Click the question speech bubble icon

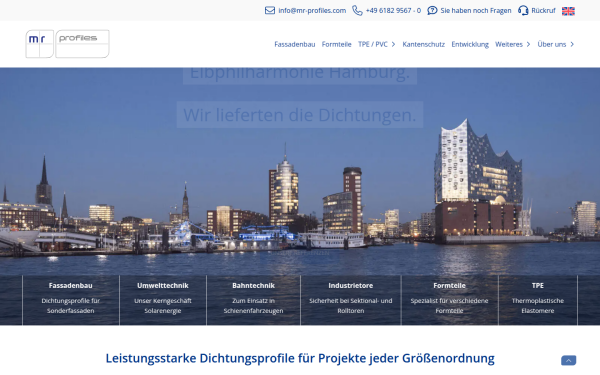pyautogui.click(x=432, y=10)
